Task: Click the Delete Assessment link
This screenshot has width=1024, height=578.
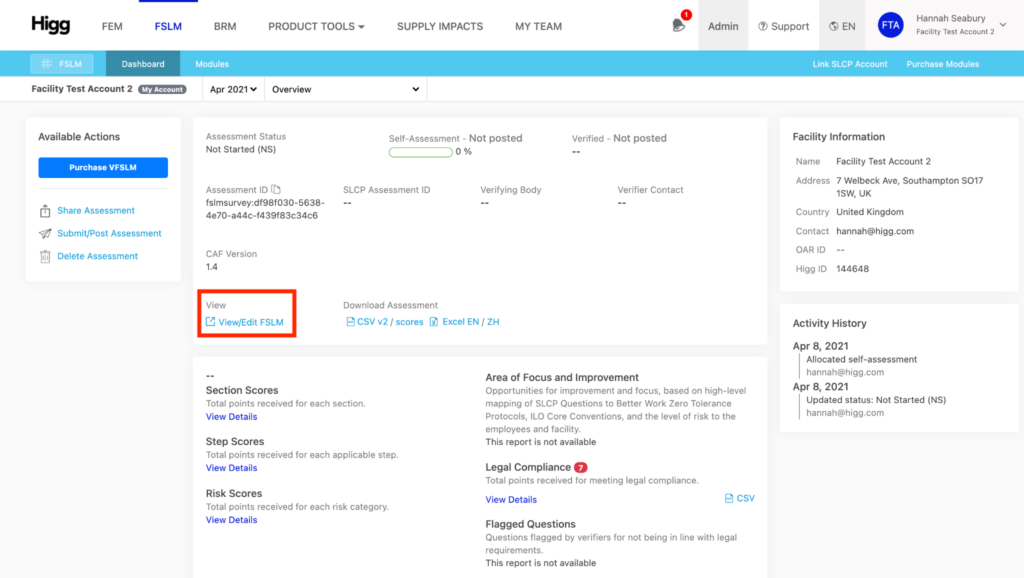Action: tap(97, 256)
